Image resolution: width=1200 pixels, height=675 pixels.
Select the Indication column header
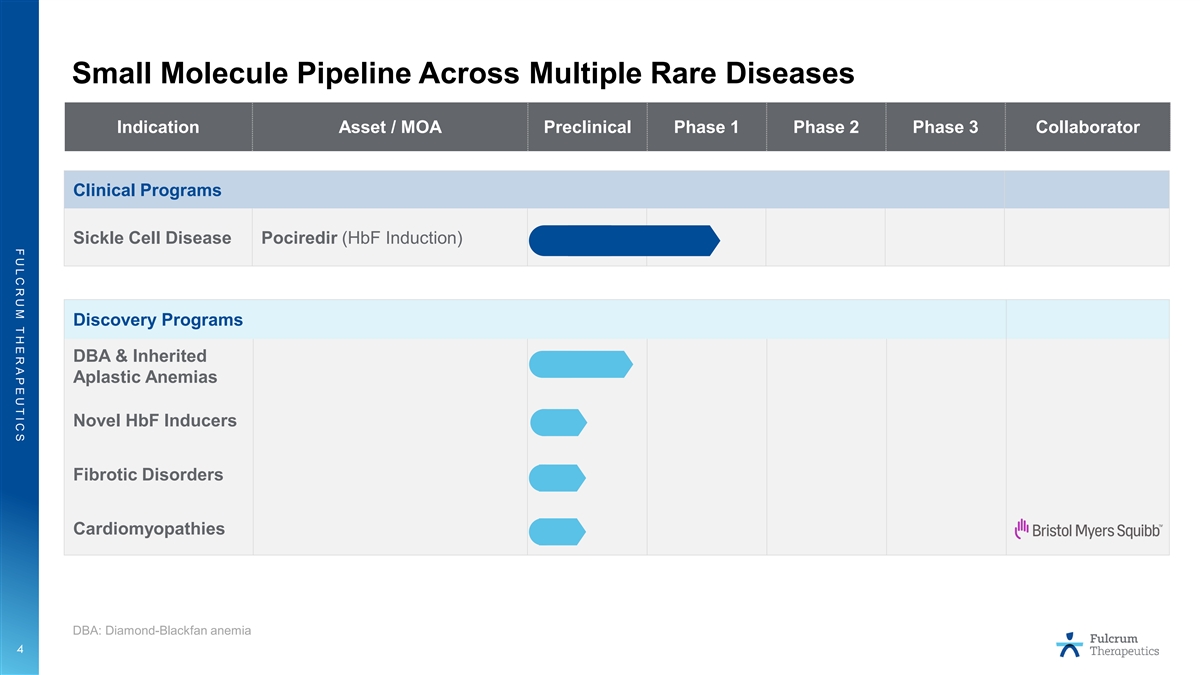(x=158, y=127)
